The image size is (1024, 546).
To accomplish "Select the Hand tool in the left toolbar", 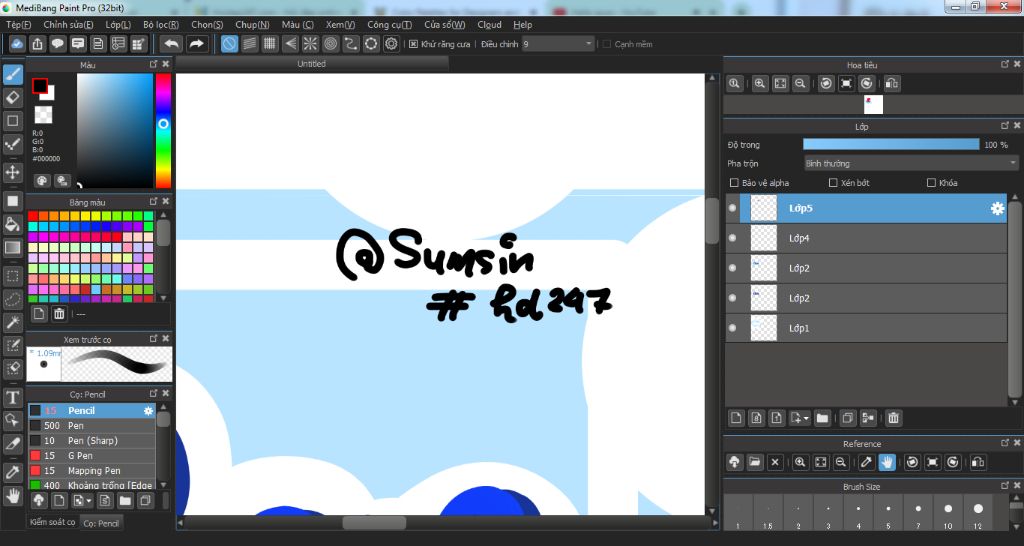I will [12, 496].
